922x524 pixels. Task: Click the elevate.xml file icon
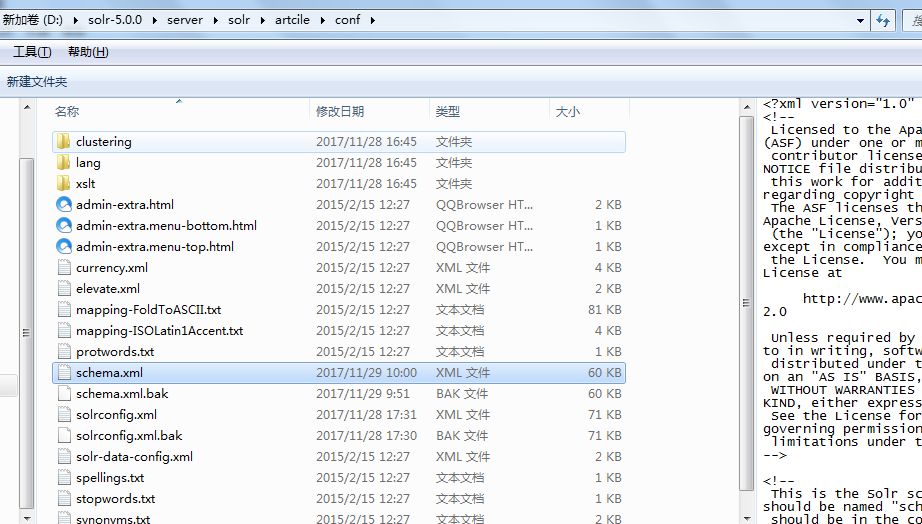coord(64,289)
